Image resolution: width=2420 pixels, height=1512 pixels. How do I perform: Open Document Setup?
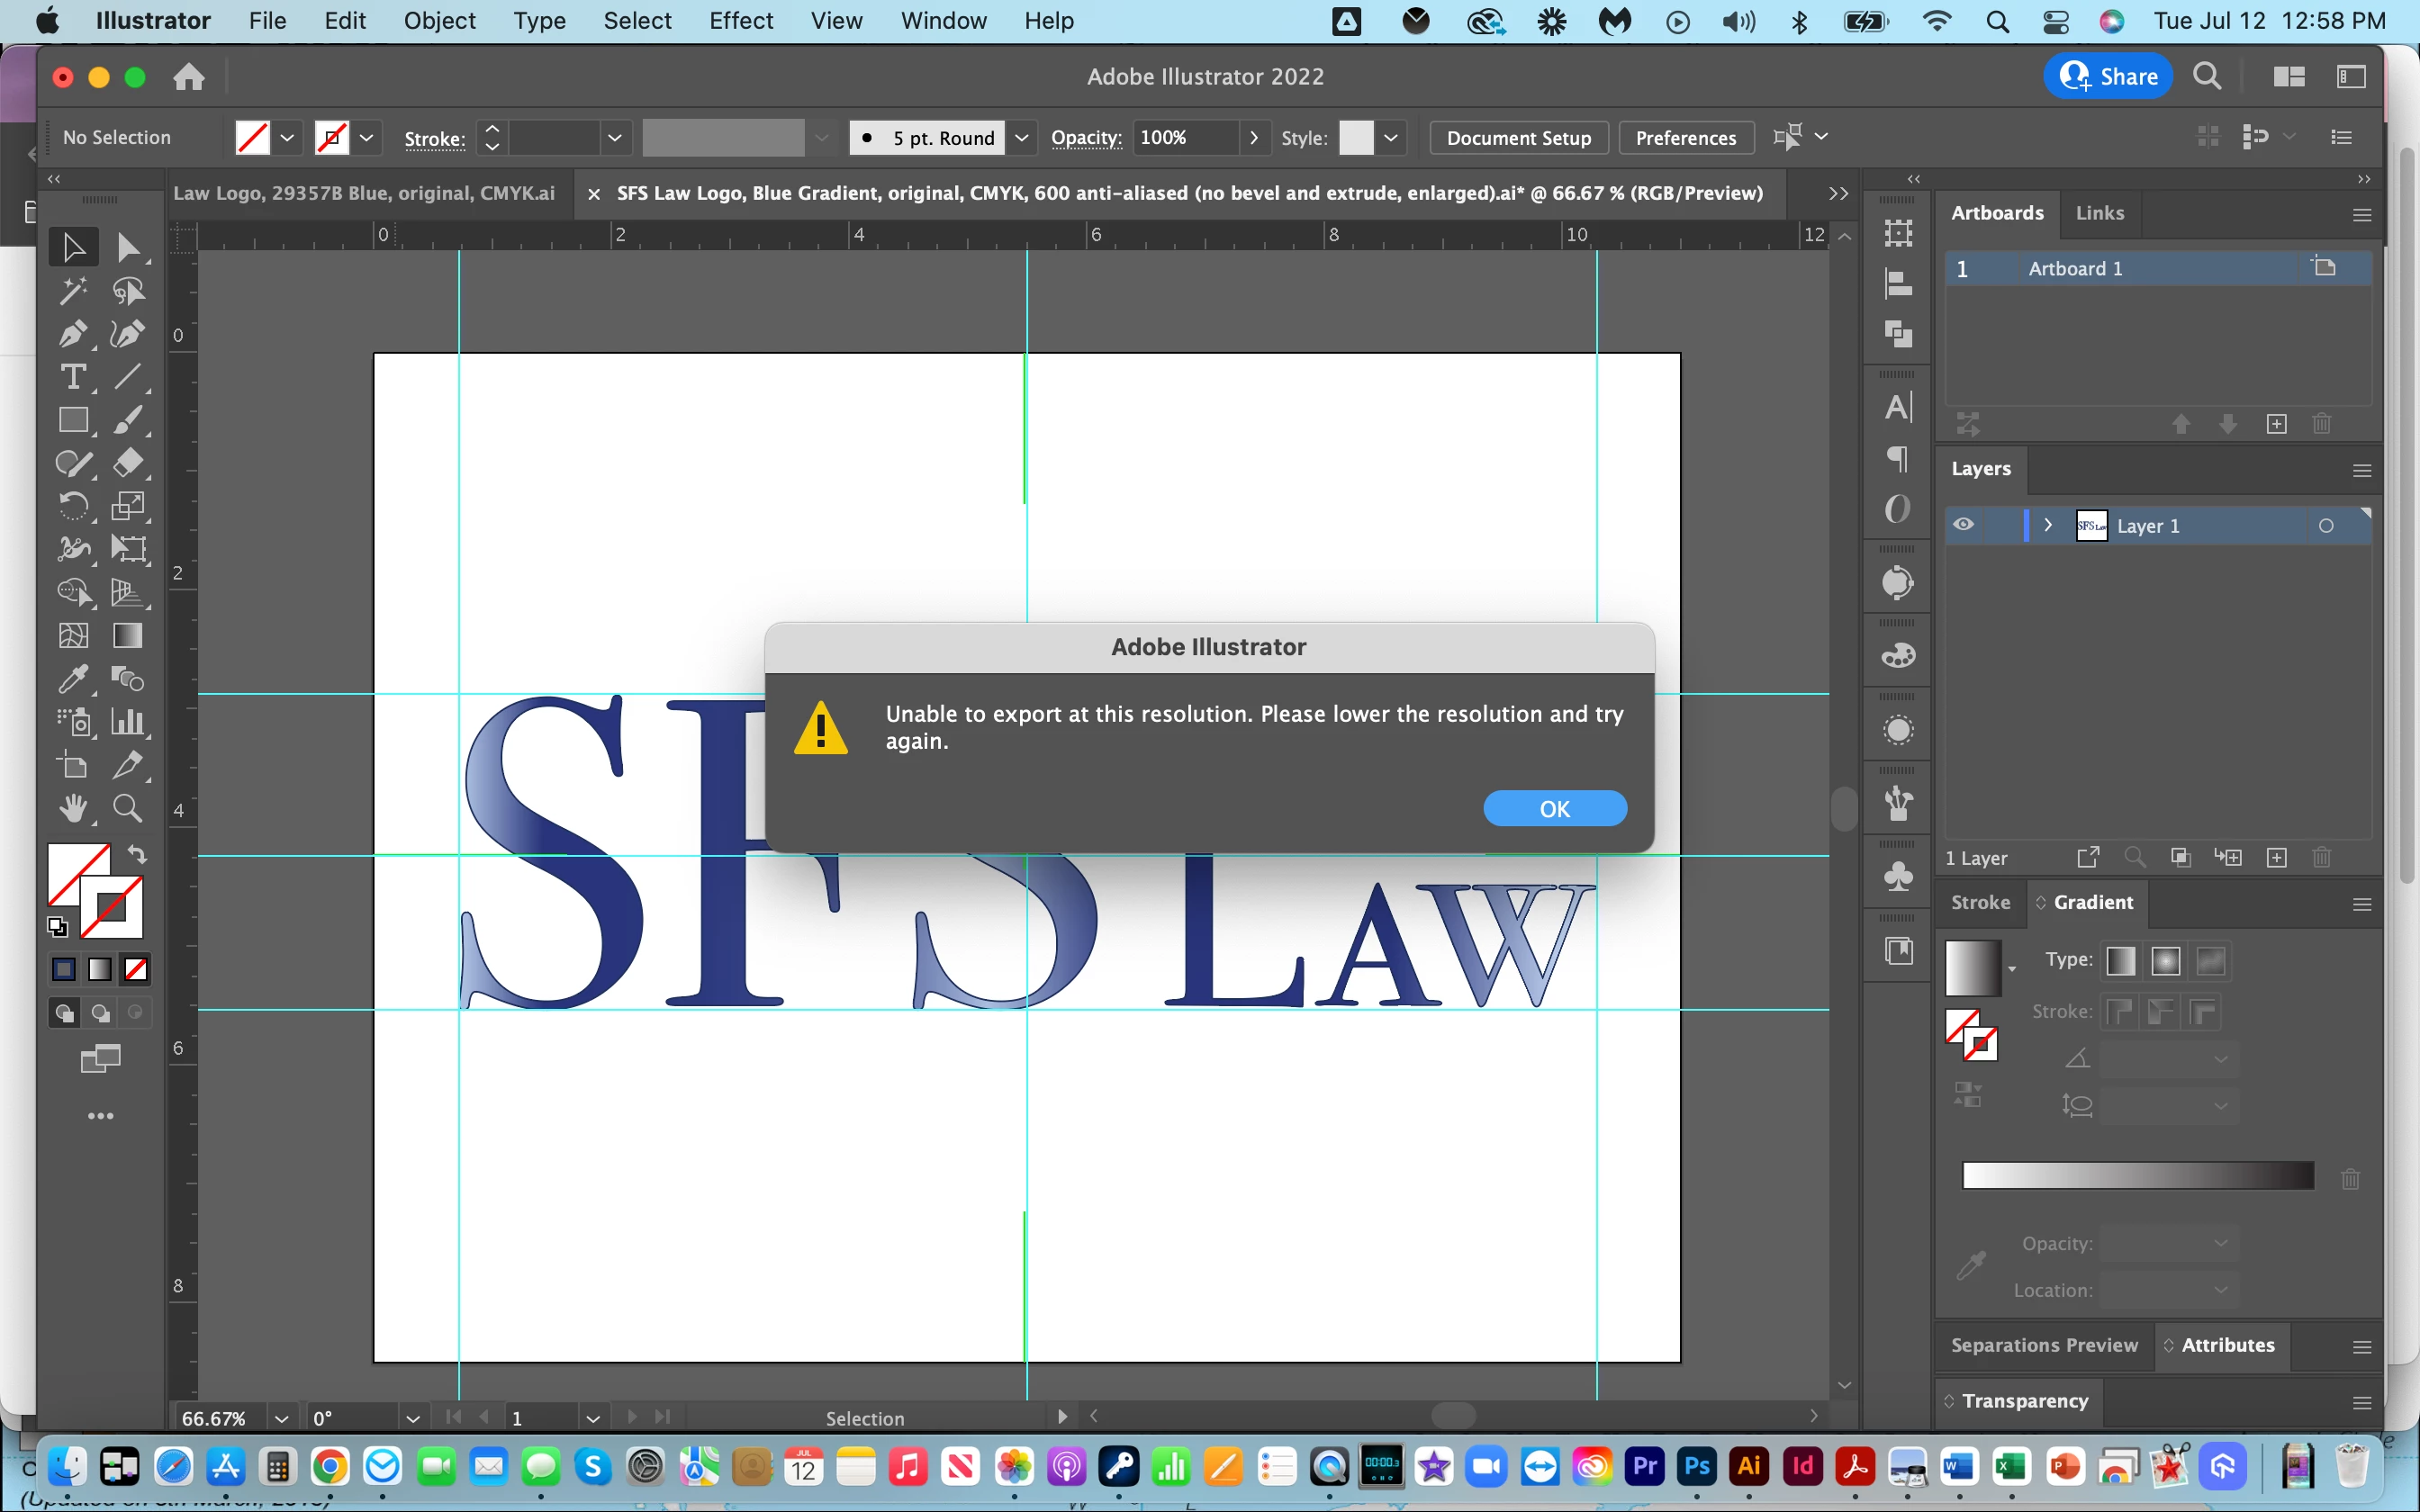pyautogui.click(x=1518, y=138)
